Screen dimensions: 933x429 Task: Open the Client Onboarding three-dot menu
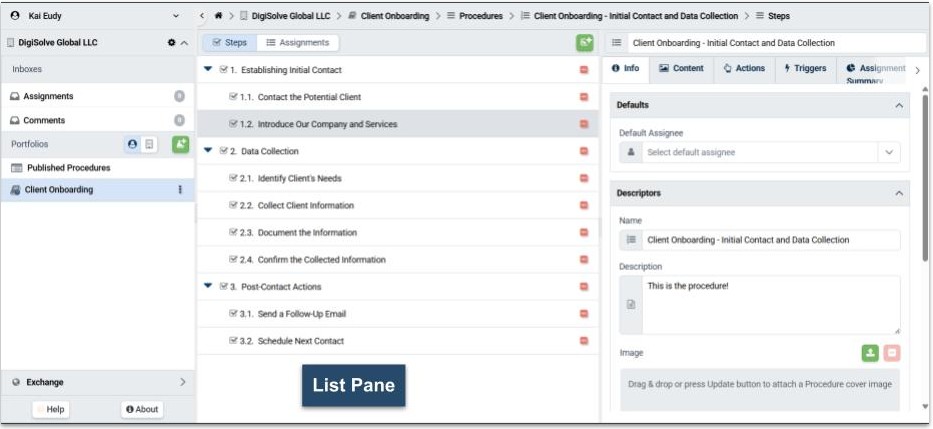(x=180, y=190)
